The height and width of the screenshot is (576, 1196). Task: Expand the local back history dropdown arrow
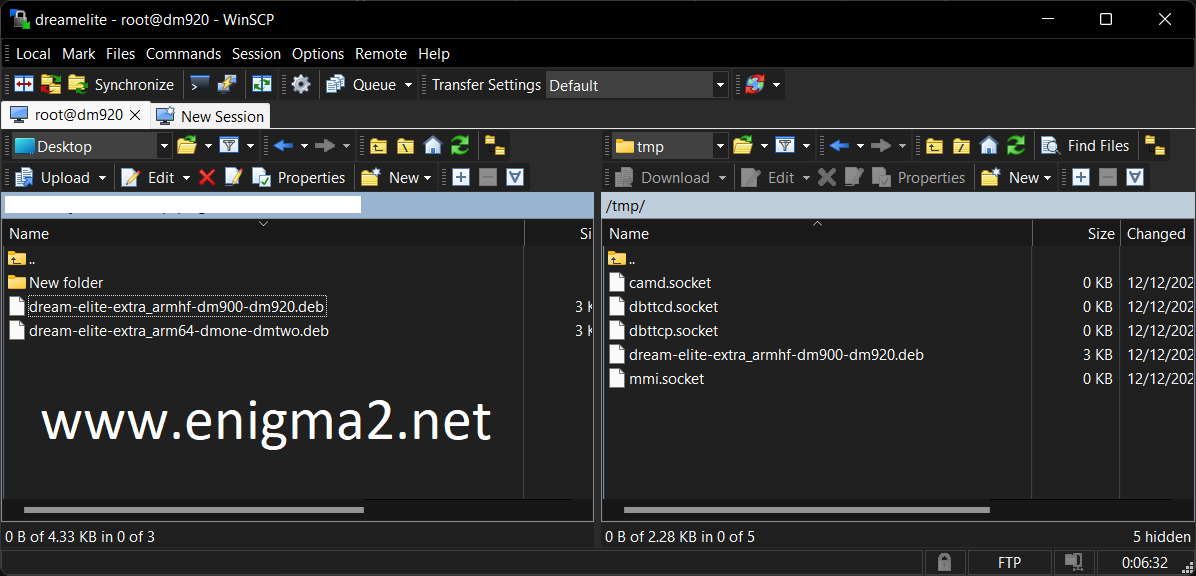(x=304, y=146)
